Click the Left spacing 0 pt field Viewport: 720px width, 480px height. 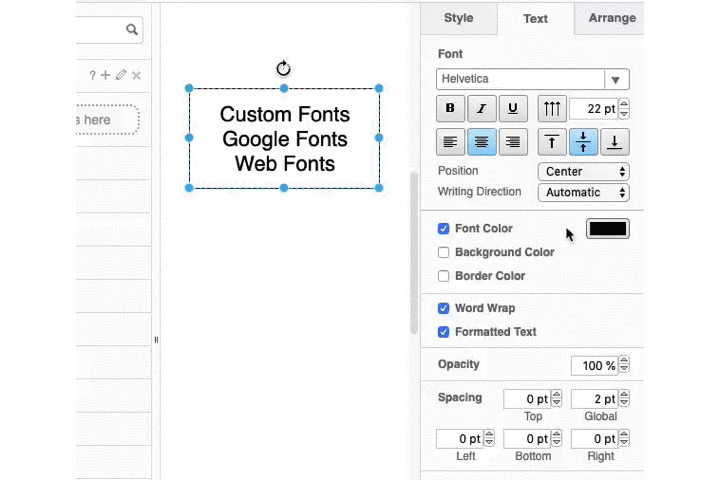point(460,439)
